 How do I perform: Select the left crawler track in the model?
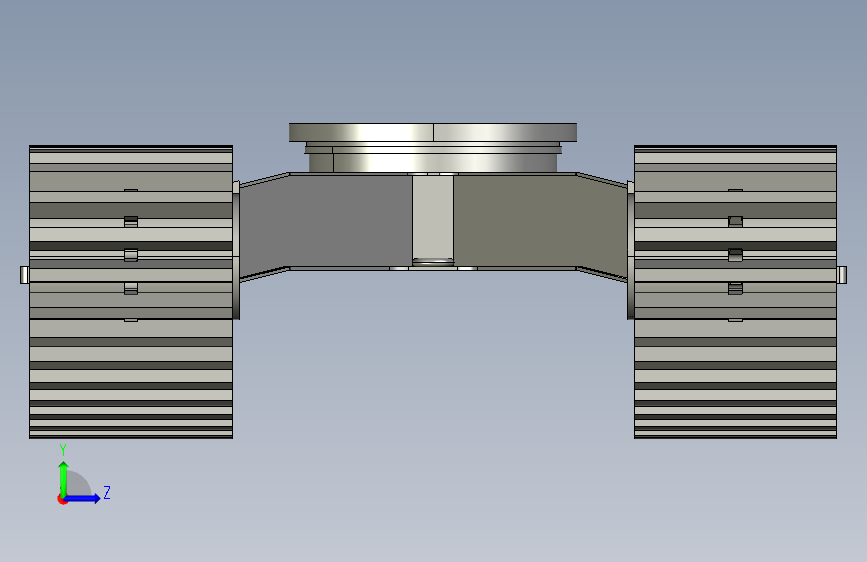point(131,292)
